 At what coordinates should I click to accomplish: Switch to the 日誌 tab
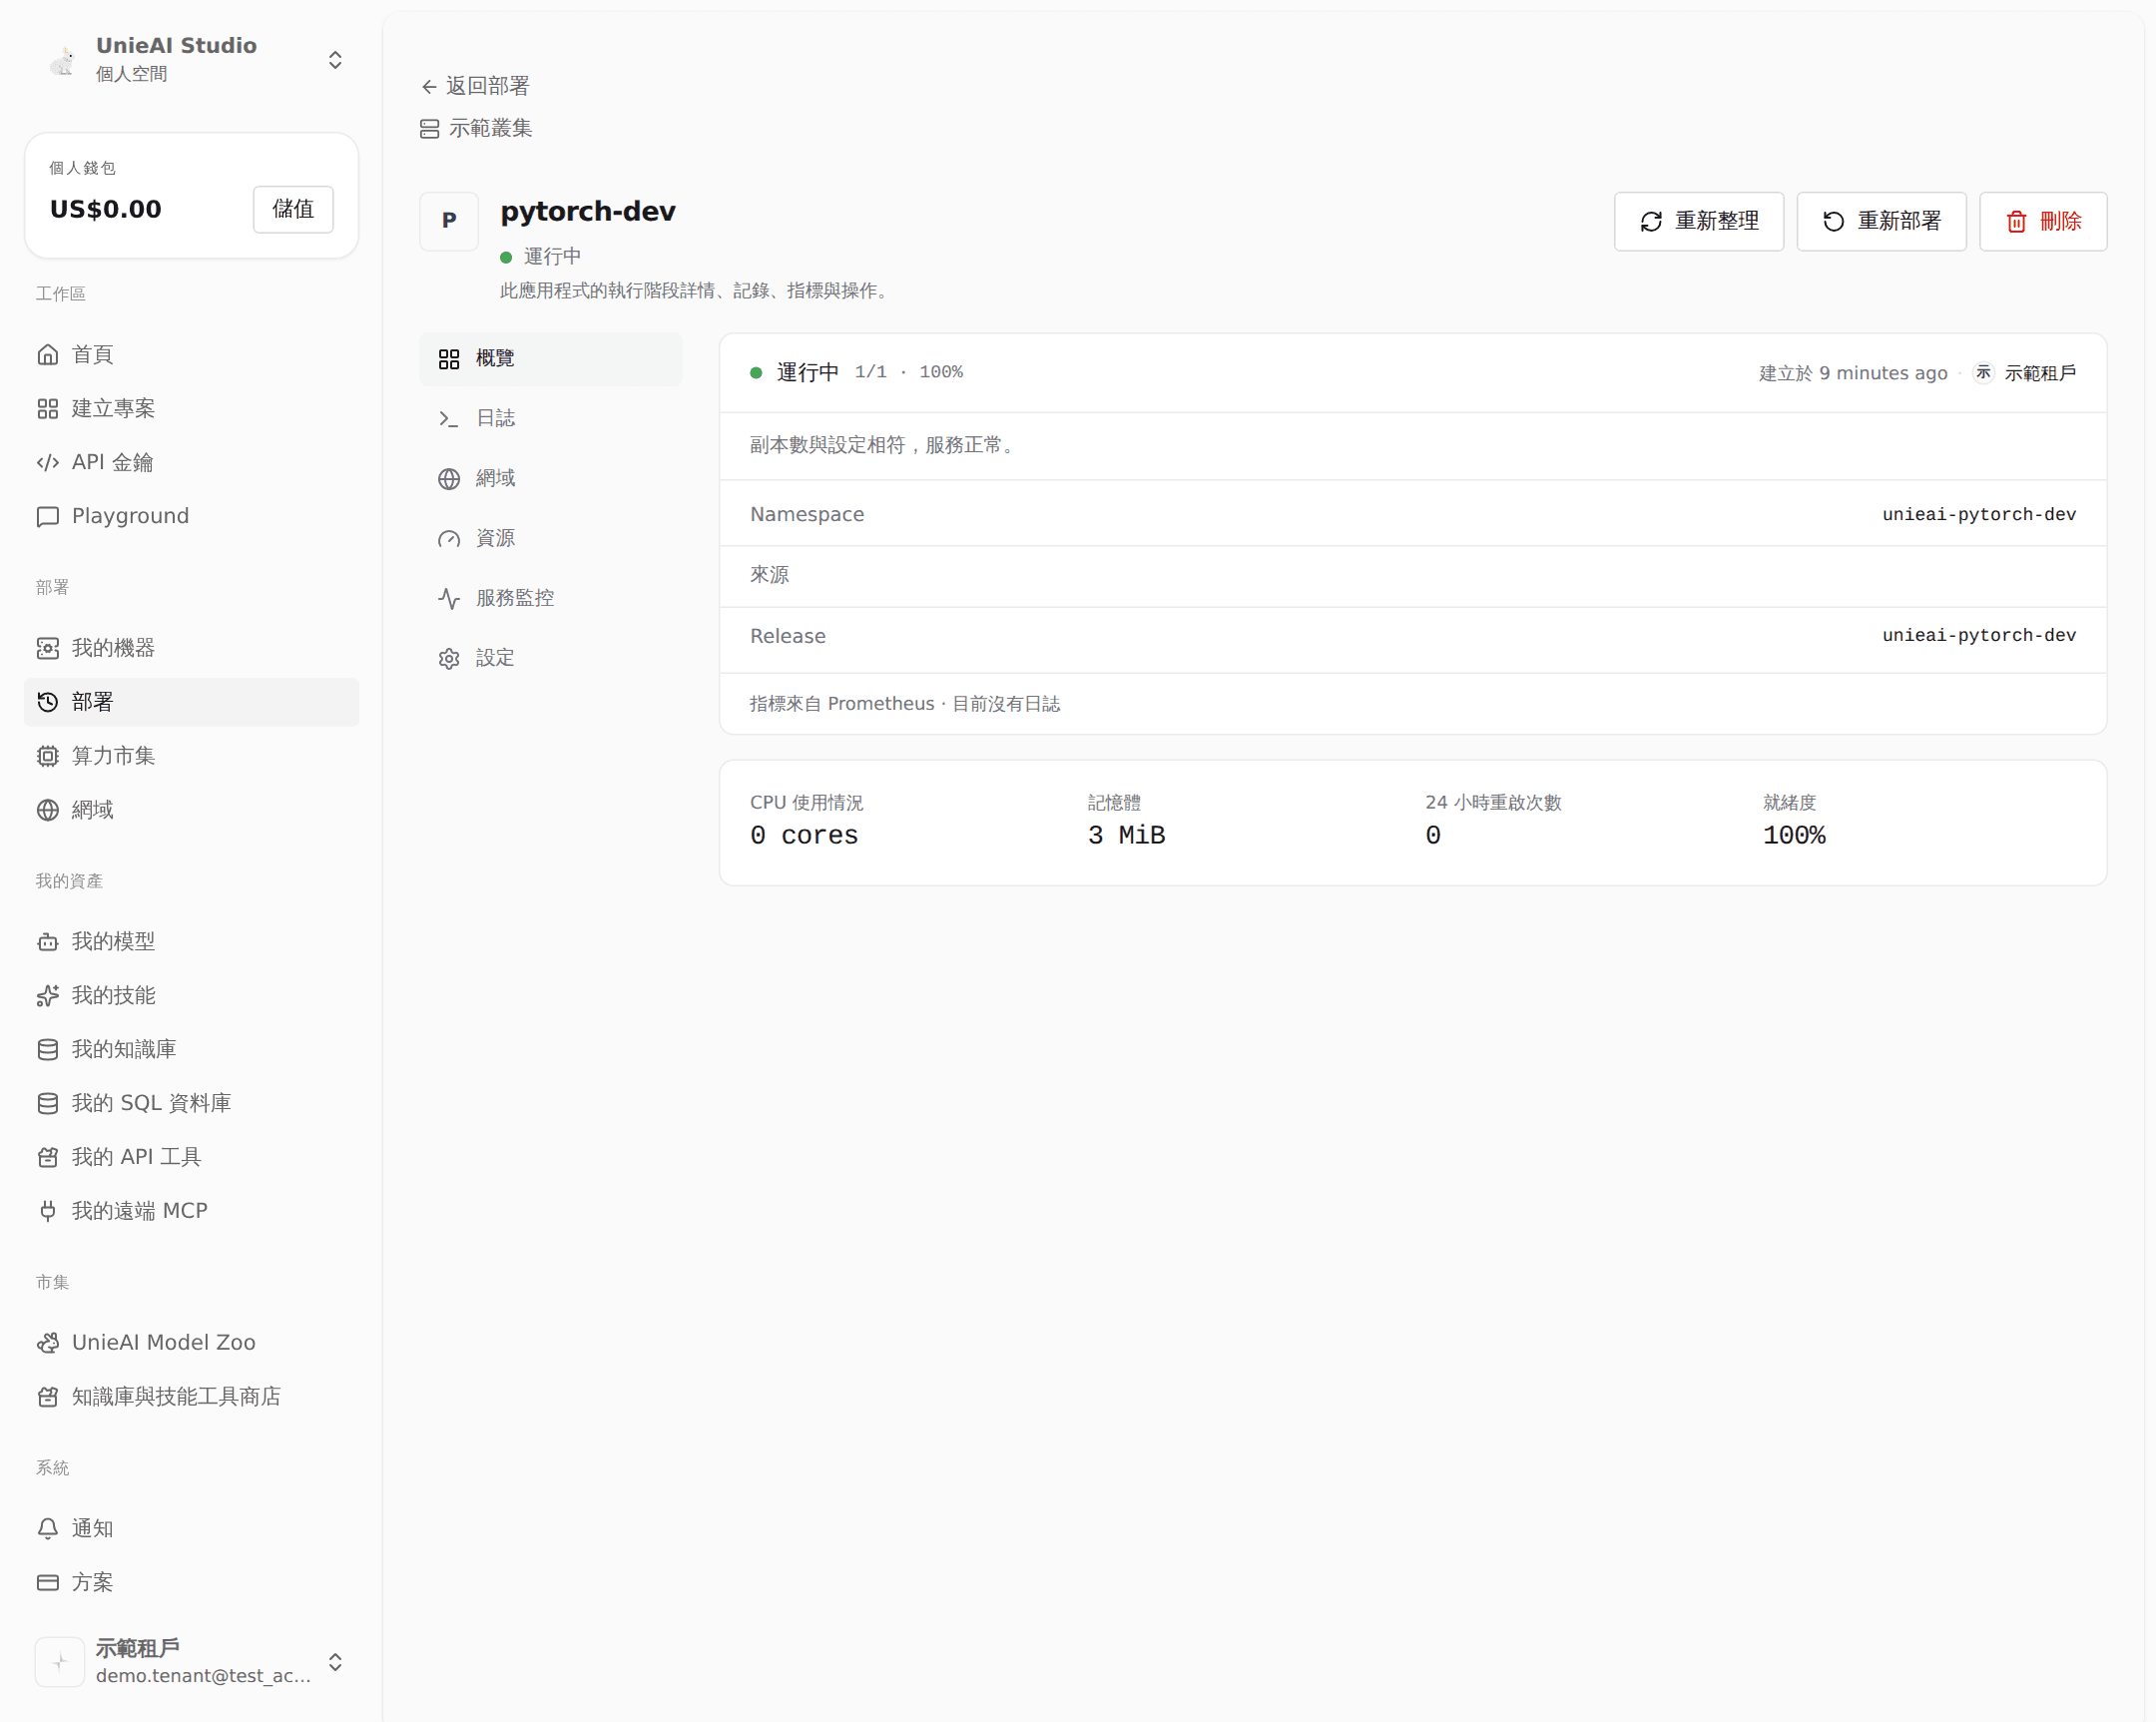coord(551,418)
